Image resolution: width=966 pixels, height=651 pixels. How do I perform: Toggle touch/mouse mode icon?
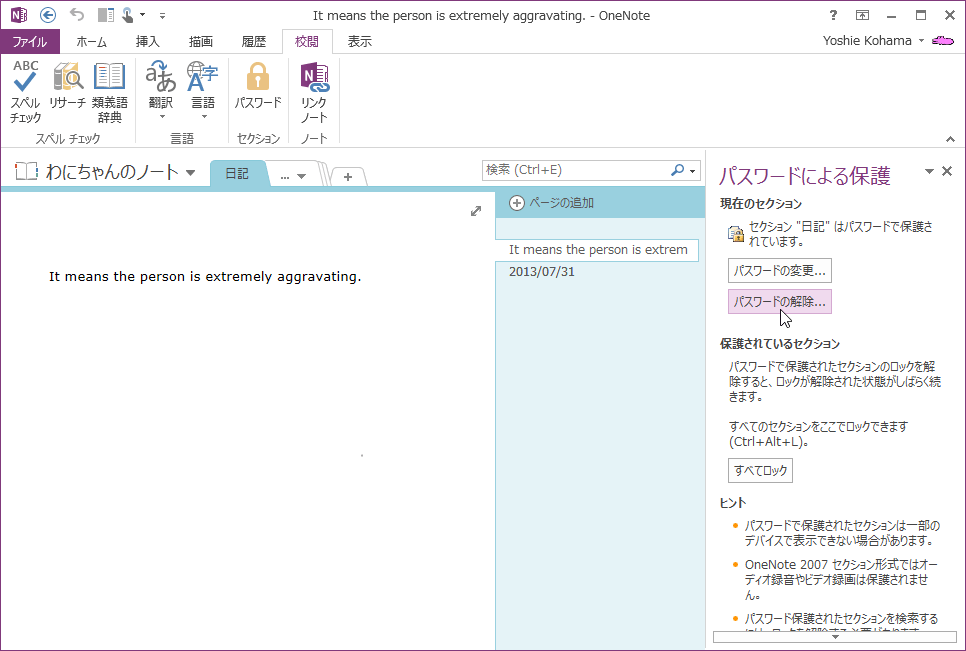coord(128,15)
